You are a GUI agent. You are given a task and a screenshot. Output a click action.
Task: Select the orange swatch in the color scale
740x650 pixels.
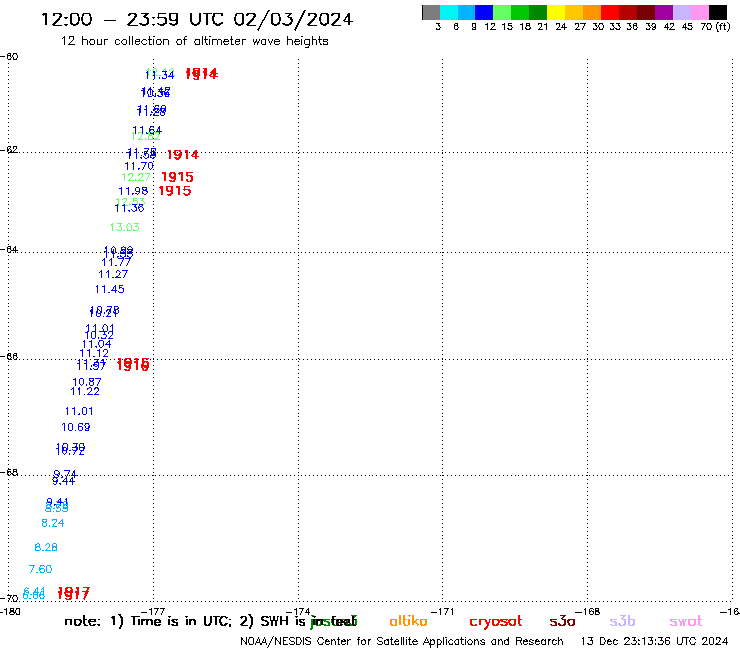click(x=592, y=12)
